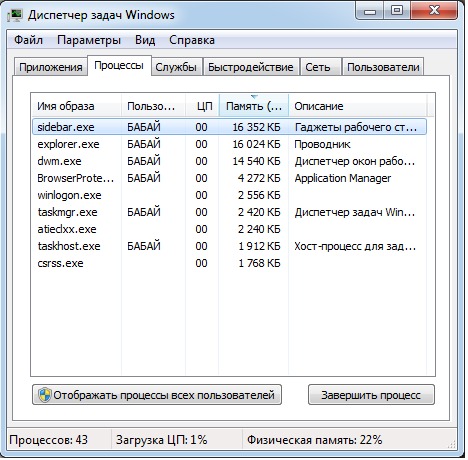468x460 pixels.
Task: Click Процессов: 43 status bar entry
Action: [x=49, y=440]
